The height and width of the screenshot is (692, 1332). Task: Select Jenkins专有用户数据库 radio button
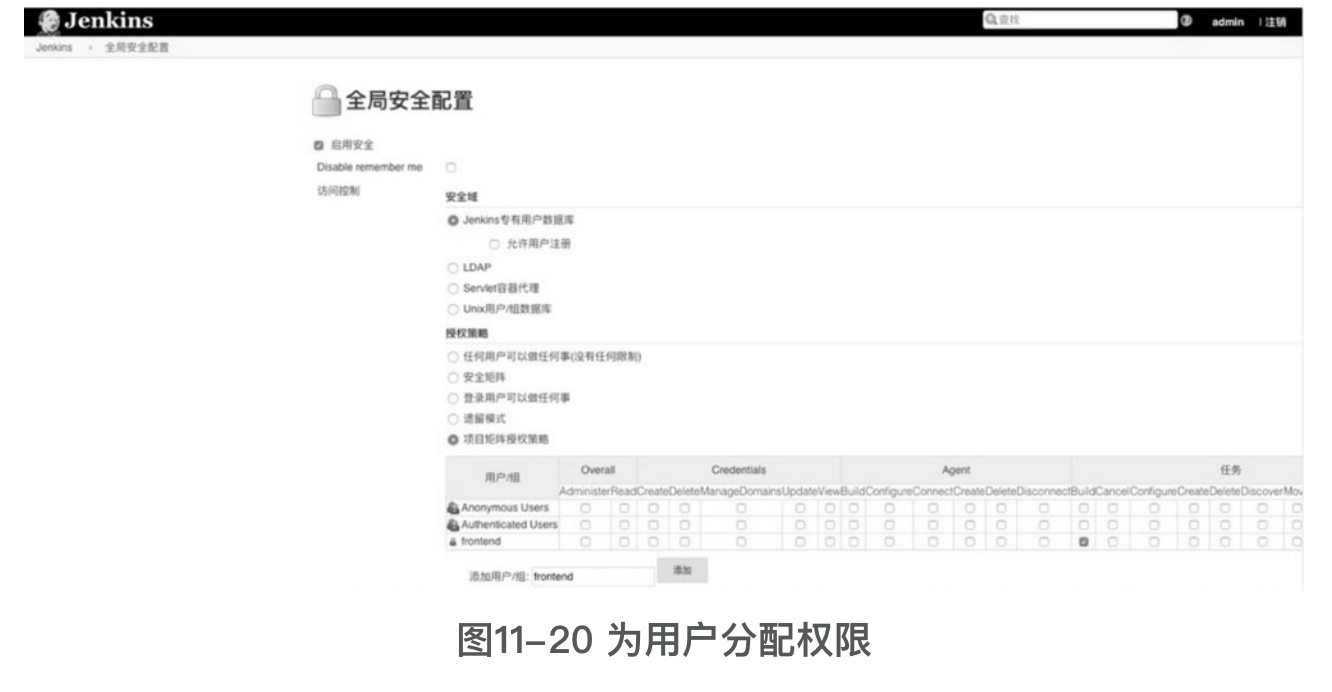[453, 220]
